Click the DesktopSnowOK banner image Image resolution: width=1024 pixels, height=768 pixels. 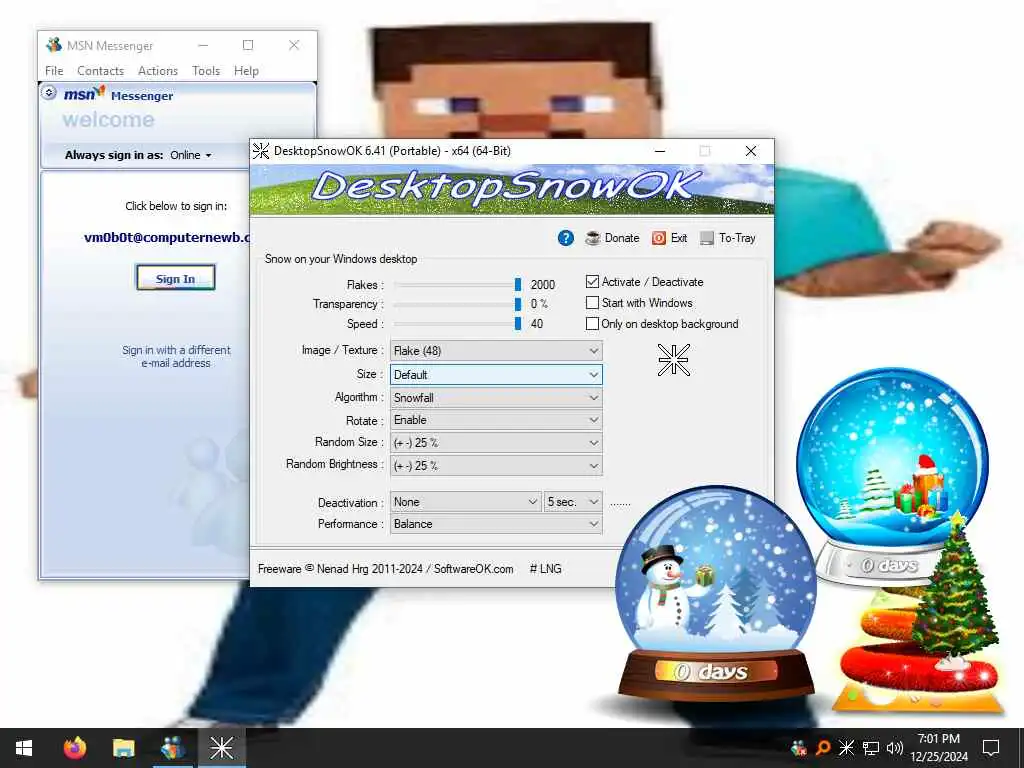(512, 189)
